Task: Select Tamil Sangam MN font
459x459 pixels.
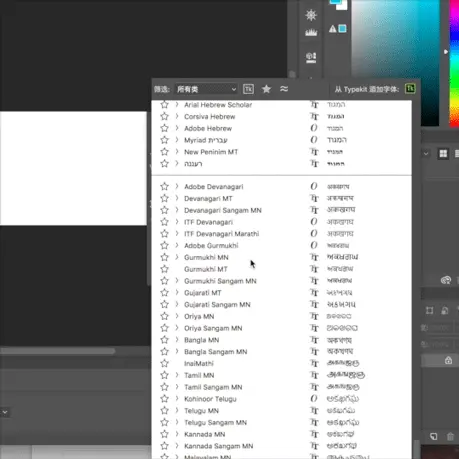Action: pyautogui.click(x=213, y=387)
